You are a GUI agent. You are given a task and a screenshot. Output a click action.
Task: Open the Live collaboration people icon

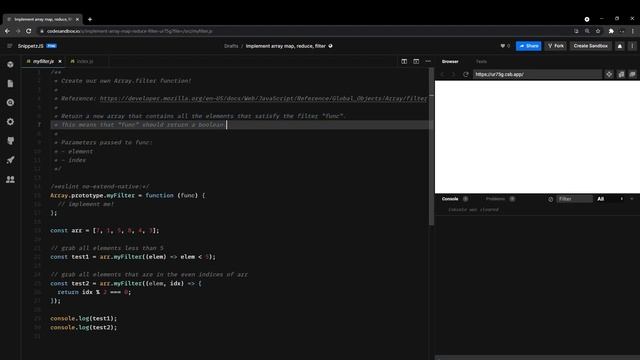point(10,179)
